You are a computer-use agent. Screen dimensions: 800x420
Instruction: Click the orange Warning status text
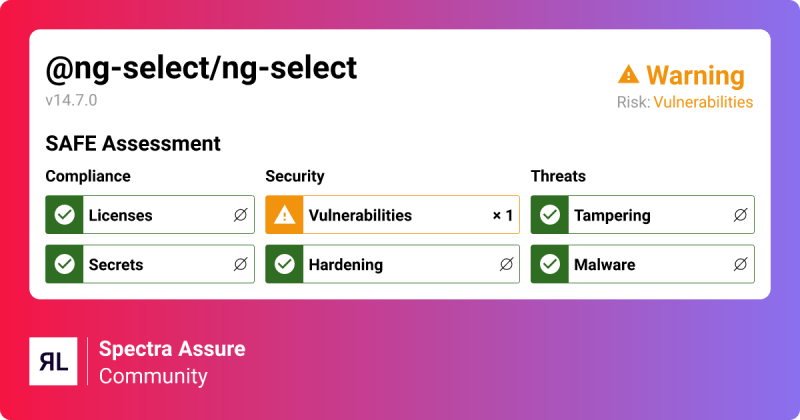[695, 76]
